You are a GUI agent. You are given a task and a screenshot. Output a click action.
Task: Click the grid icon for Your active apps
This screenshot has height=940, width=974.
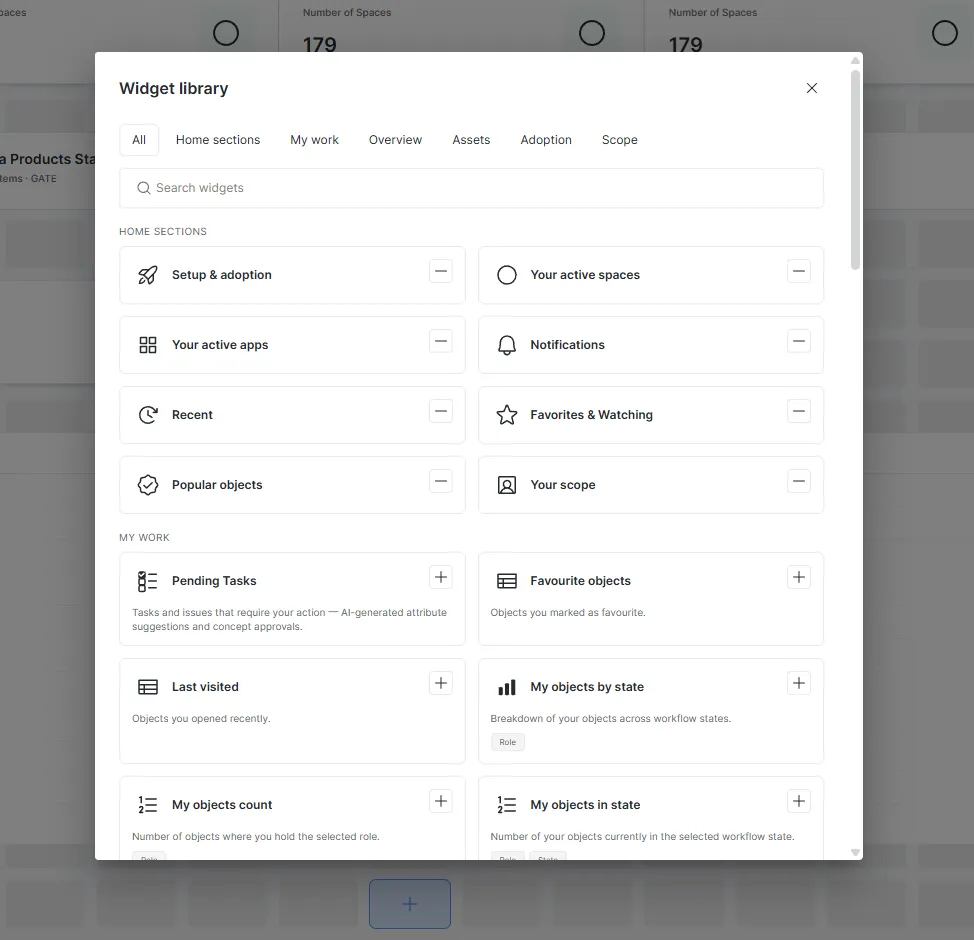click(148, 345)
